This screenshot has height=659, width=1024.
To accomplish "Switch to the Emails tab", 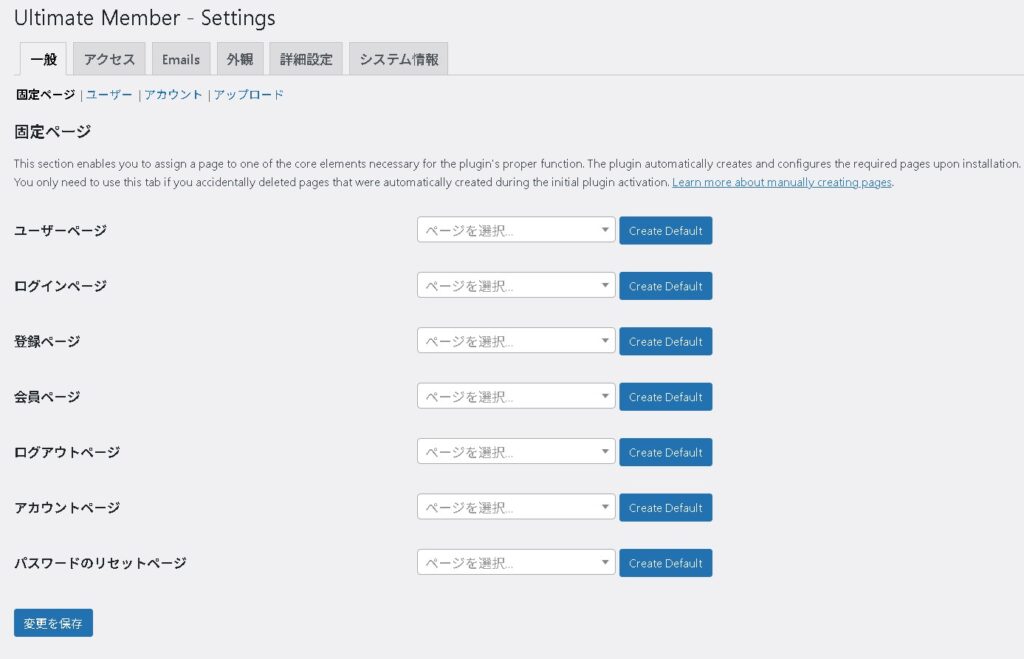I will (x=181, y=59).
